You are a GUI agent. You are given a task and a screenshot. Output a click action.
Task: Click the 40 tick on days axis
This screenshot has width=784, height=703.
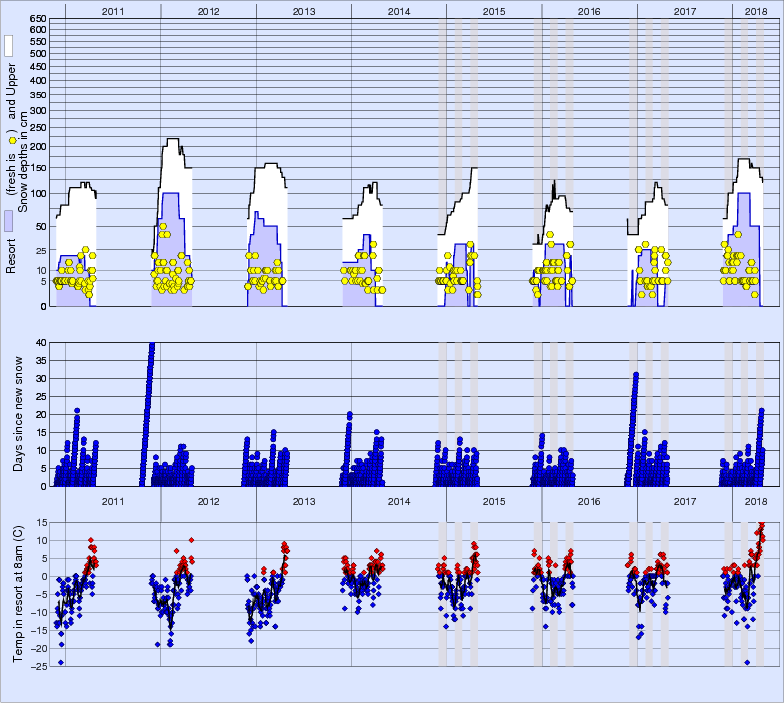coord(41,343)
